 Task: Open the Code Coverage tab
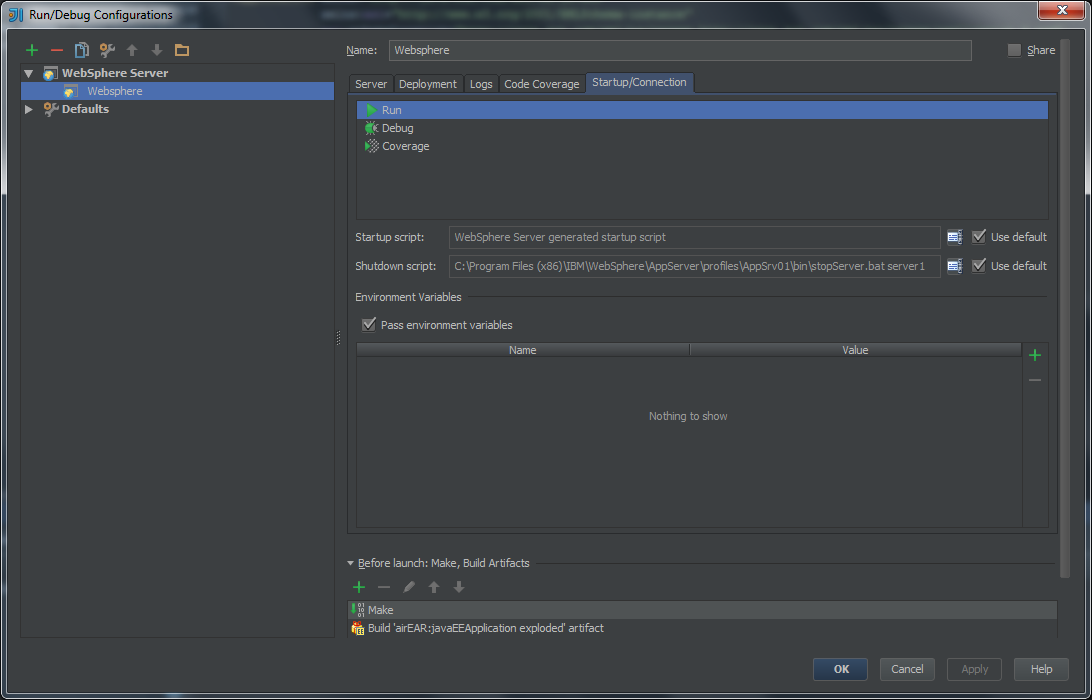(x=542, y=84)
